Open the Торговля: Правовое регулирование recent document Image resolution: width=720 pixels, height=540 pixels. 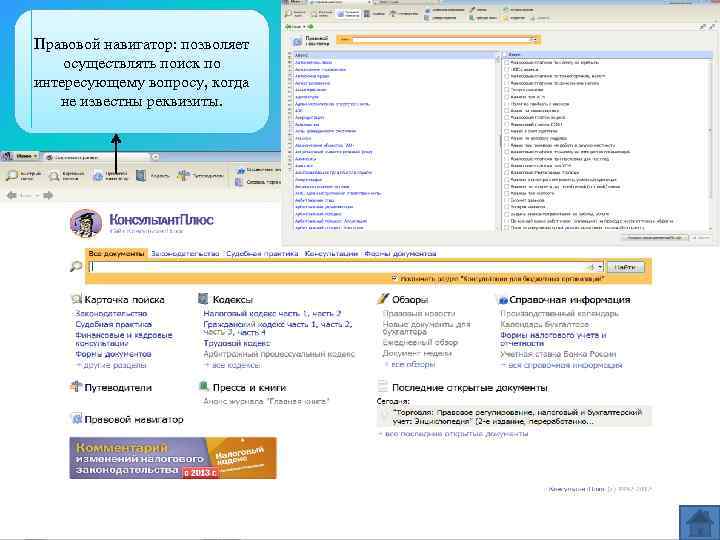click(x=517, y=416)
